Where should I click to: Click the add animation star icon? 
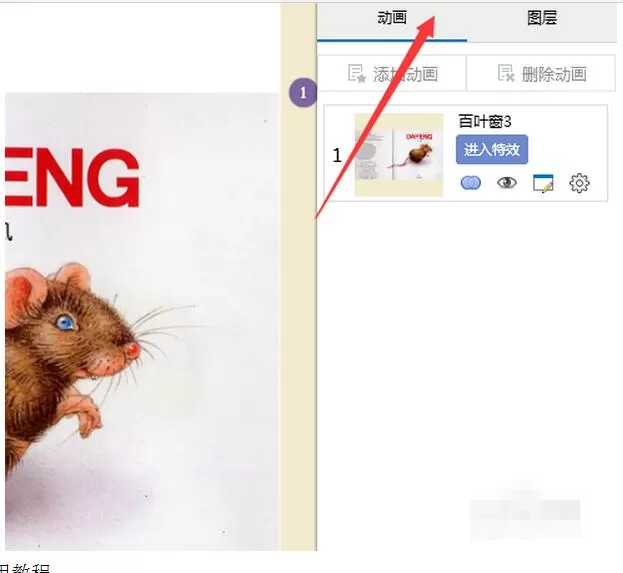click(x=356, y=74)
